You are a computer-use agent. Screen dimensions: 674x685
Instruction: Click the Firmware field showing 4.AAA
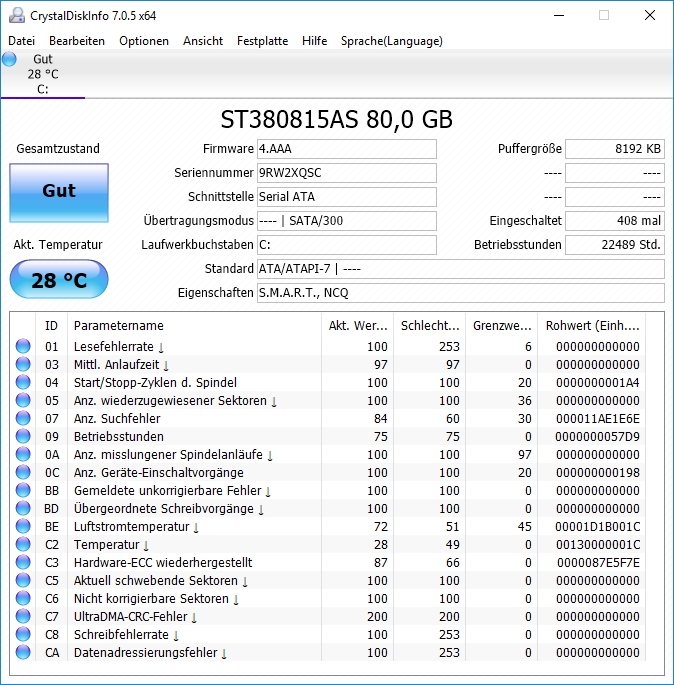347,149
